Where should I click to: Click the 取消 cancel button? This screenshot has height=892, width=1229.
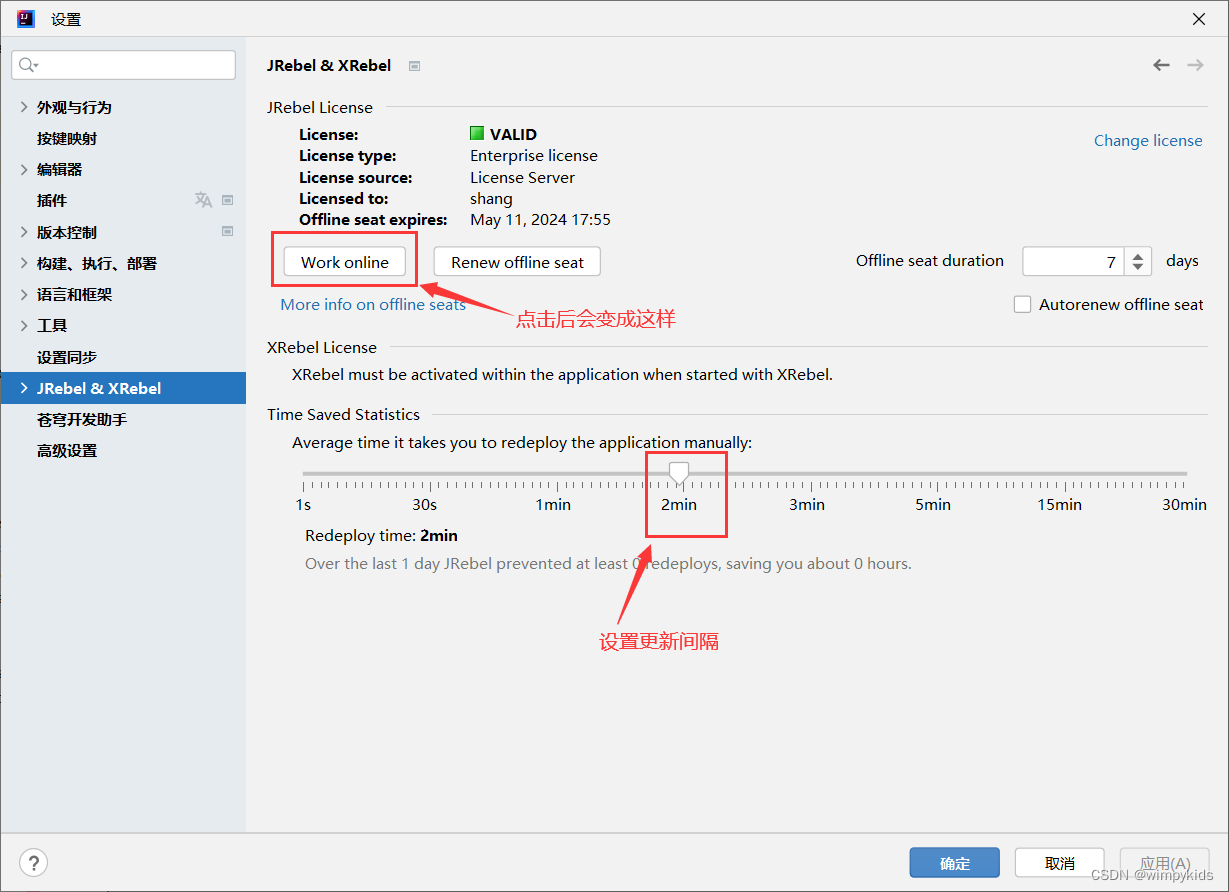(x=1060, y=863)
